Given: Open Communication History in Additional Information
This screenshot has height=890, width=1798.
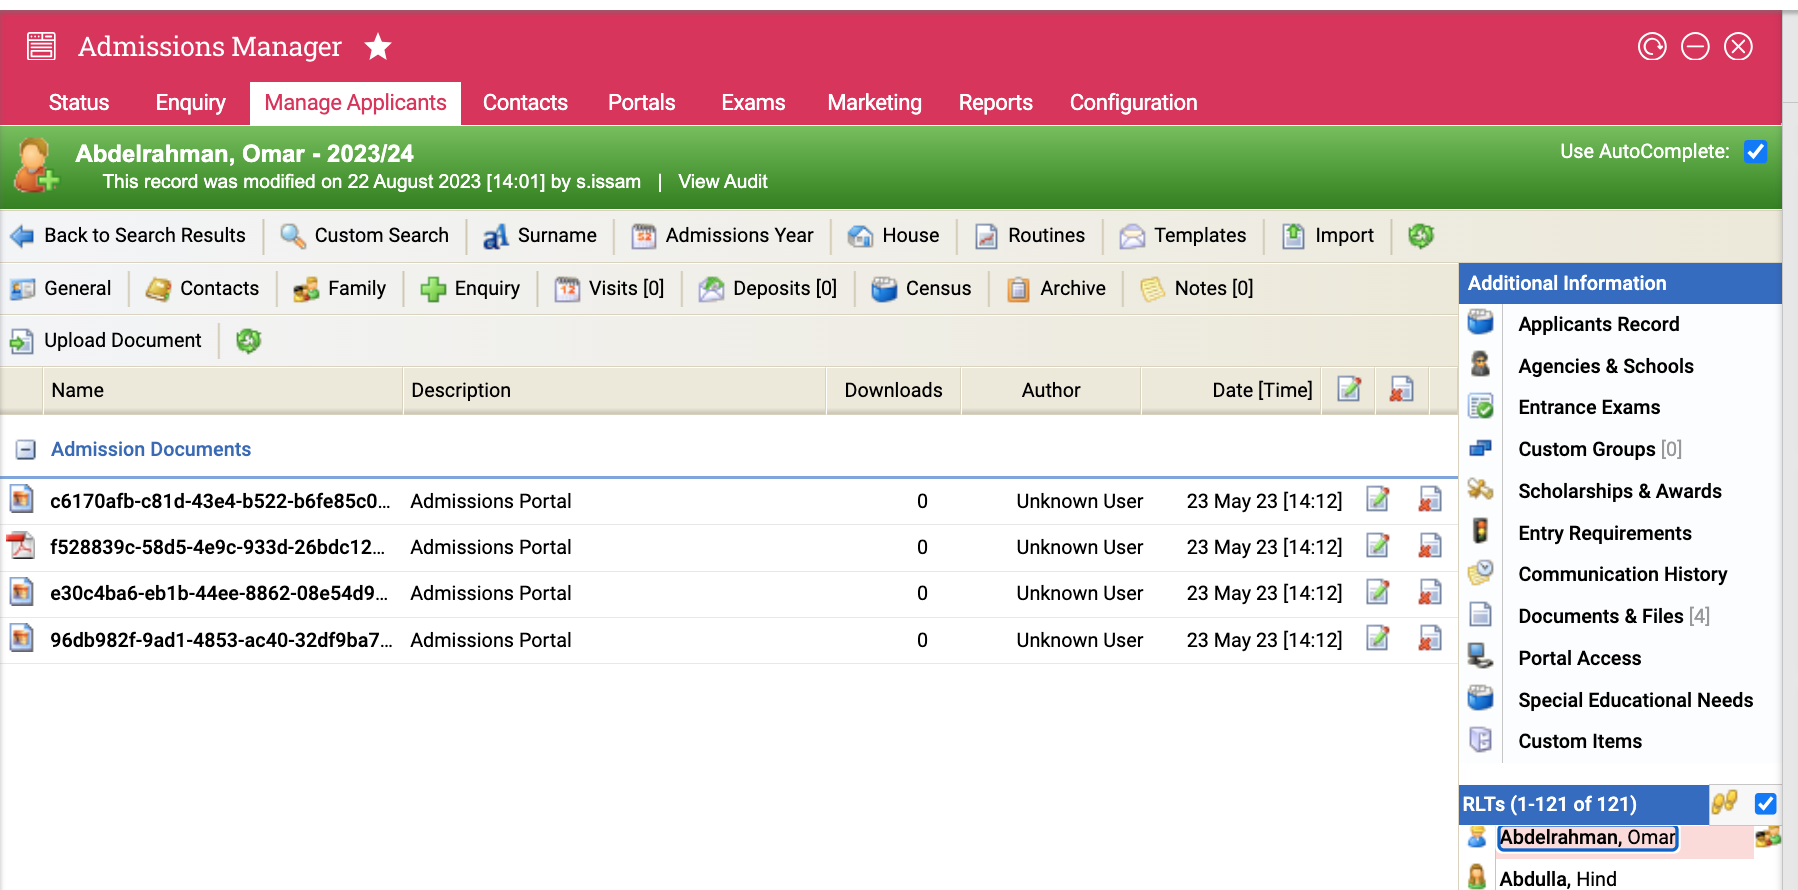Looking at the screenshot, I should point(1622,574).
